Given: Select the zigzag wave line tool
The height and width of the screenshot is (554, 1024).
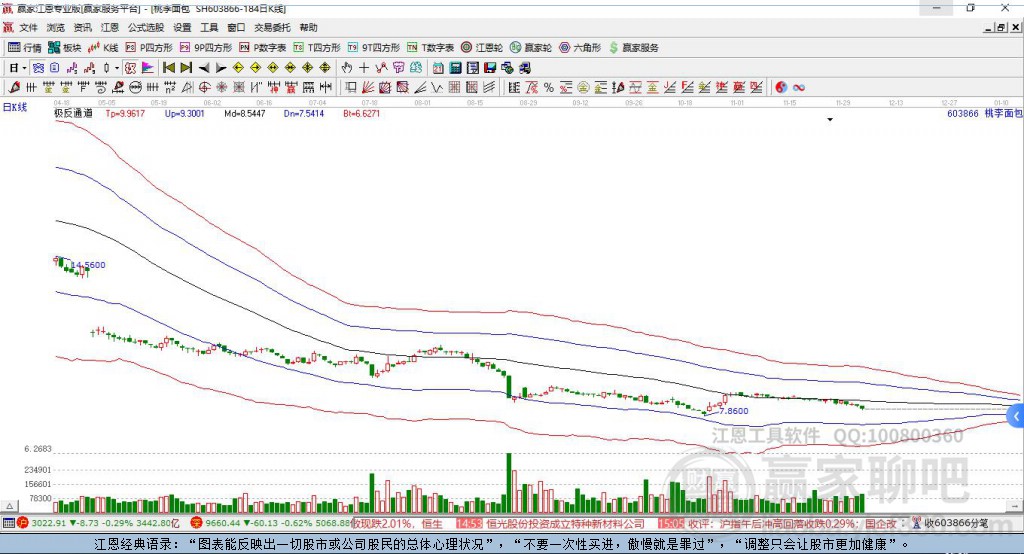Looking at the screenshot, I should pyautogui.click(x=436, y=88).
